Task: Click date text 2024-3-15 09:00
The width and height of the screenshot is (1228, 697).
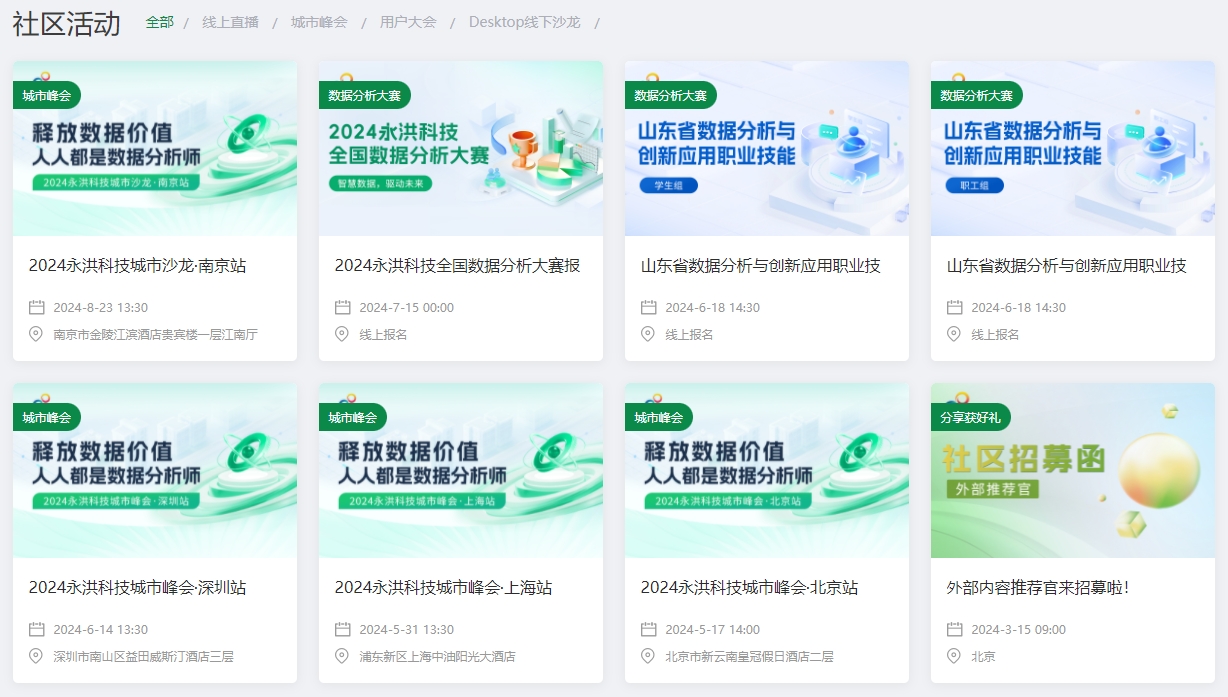Action: click(x=1019, y=630)
